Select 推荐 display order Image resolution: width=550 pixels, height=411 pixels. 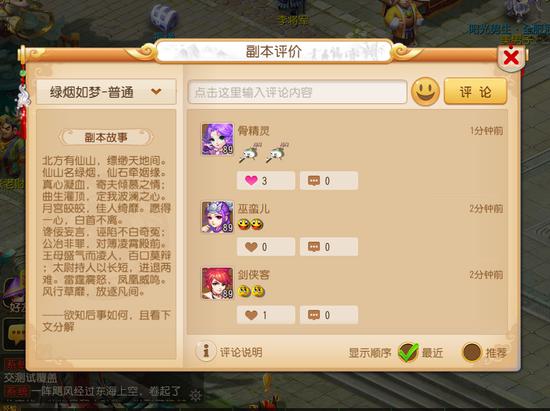(x=471, y=352)
